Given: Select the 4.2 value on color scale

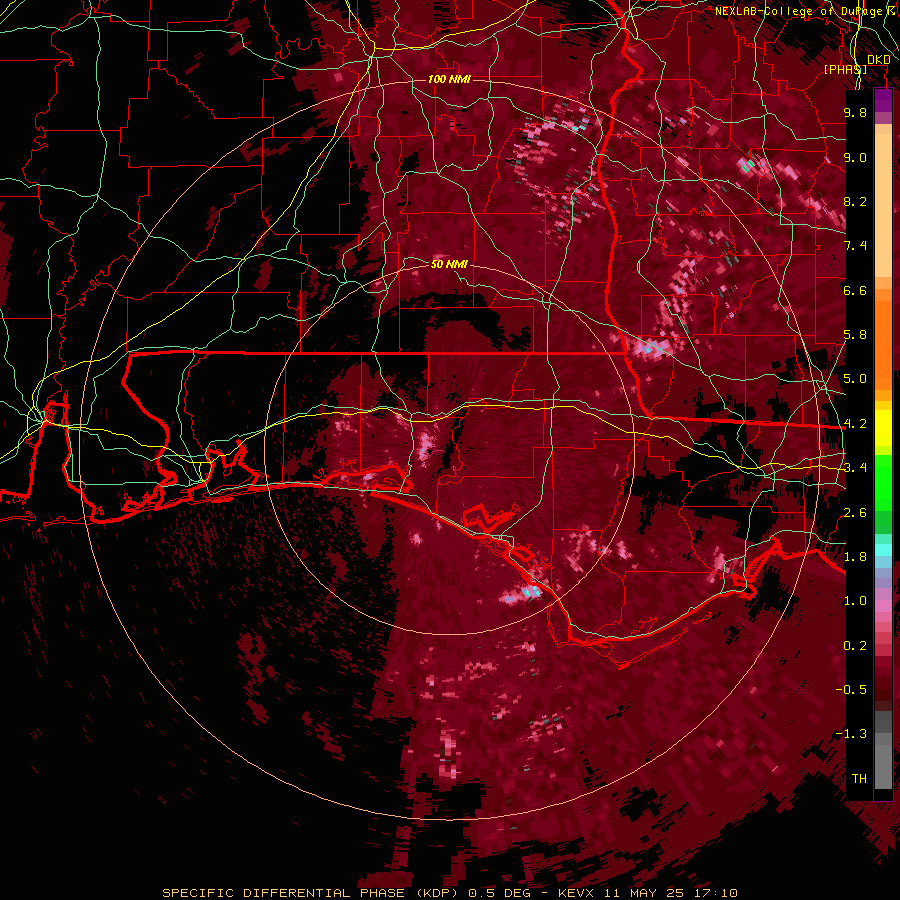Looking at the screenshot, I should coord(855,424).
